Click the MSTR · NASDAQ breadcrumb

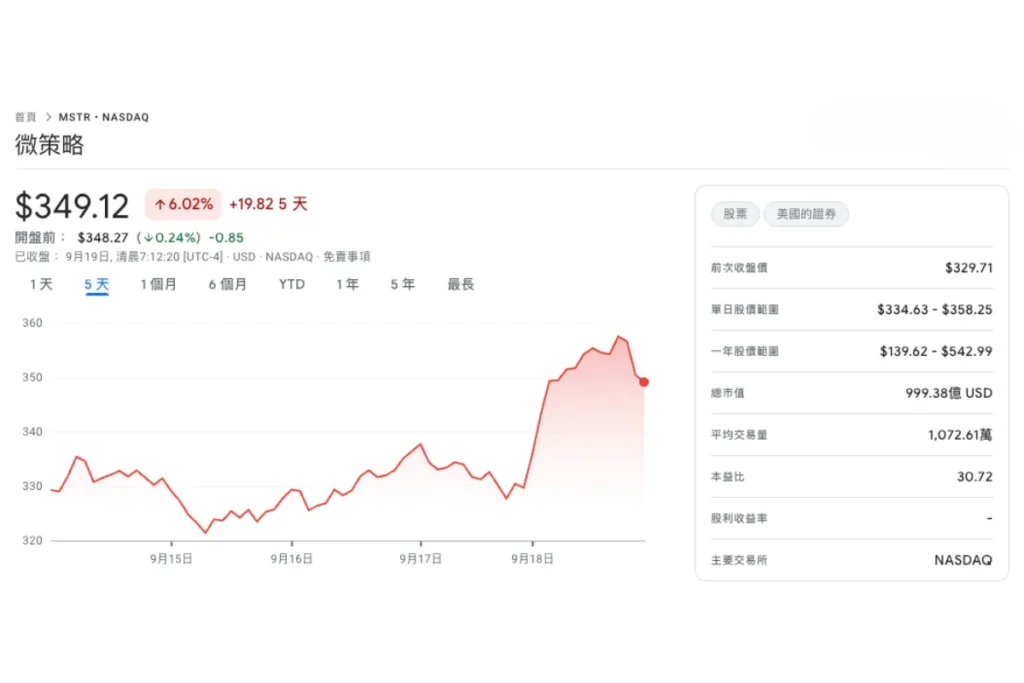(104, 117)
